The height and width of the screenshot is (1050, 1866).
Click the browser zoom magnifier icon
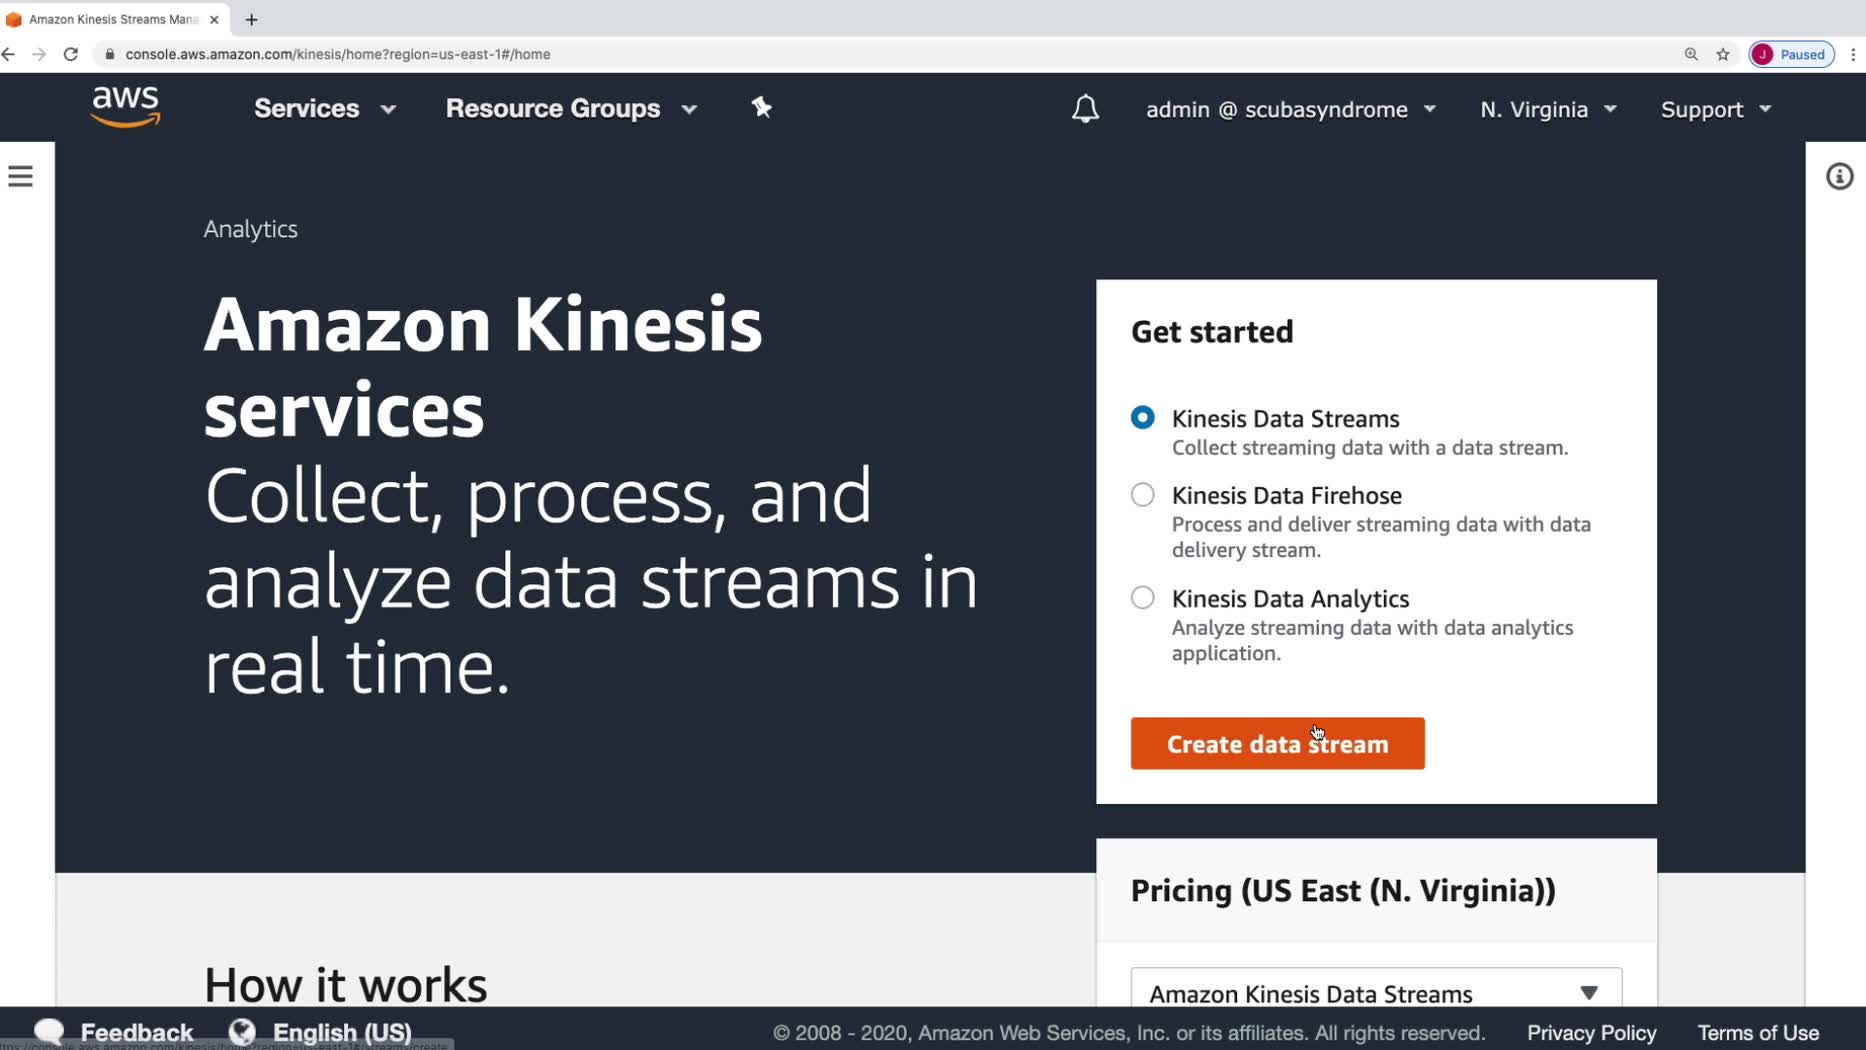click(1691, 54)
